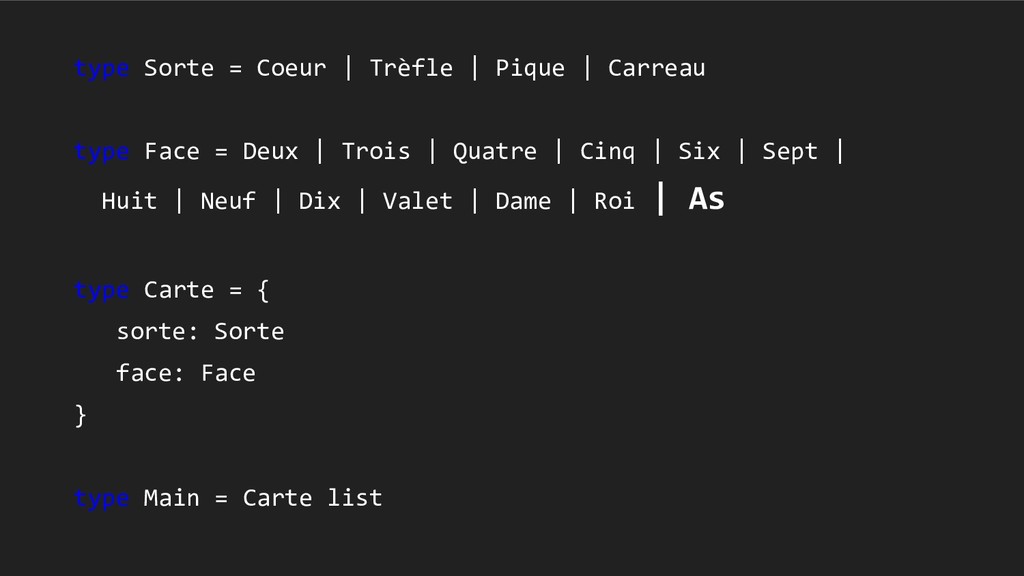Click 'Carte list' in Main type
Image resolution: width=1024 pixels, height=576 pixels.
[312, 498]
